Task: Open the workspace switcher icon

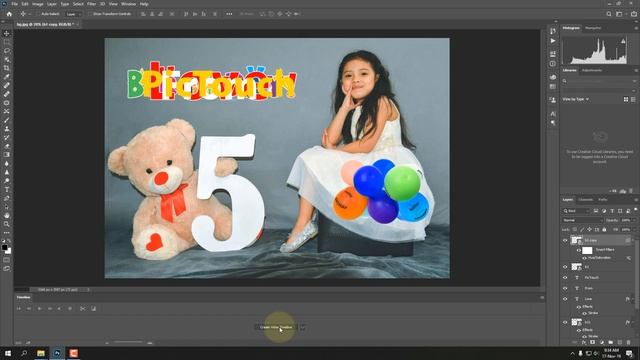Action: pos(620,14)
